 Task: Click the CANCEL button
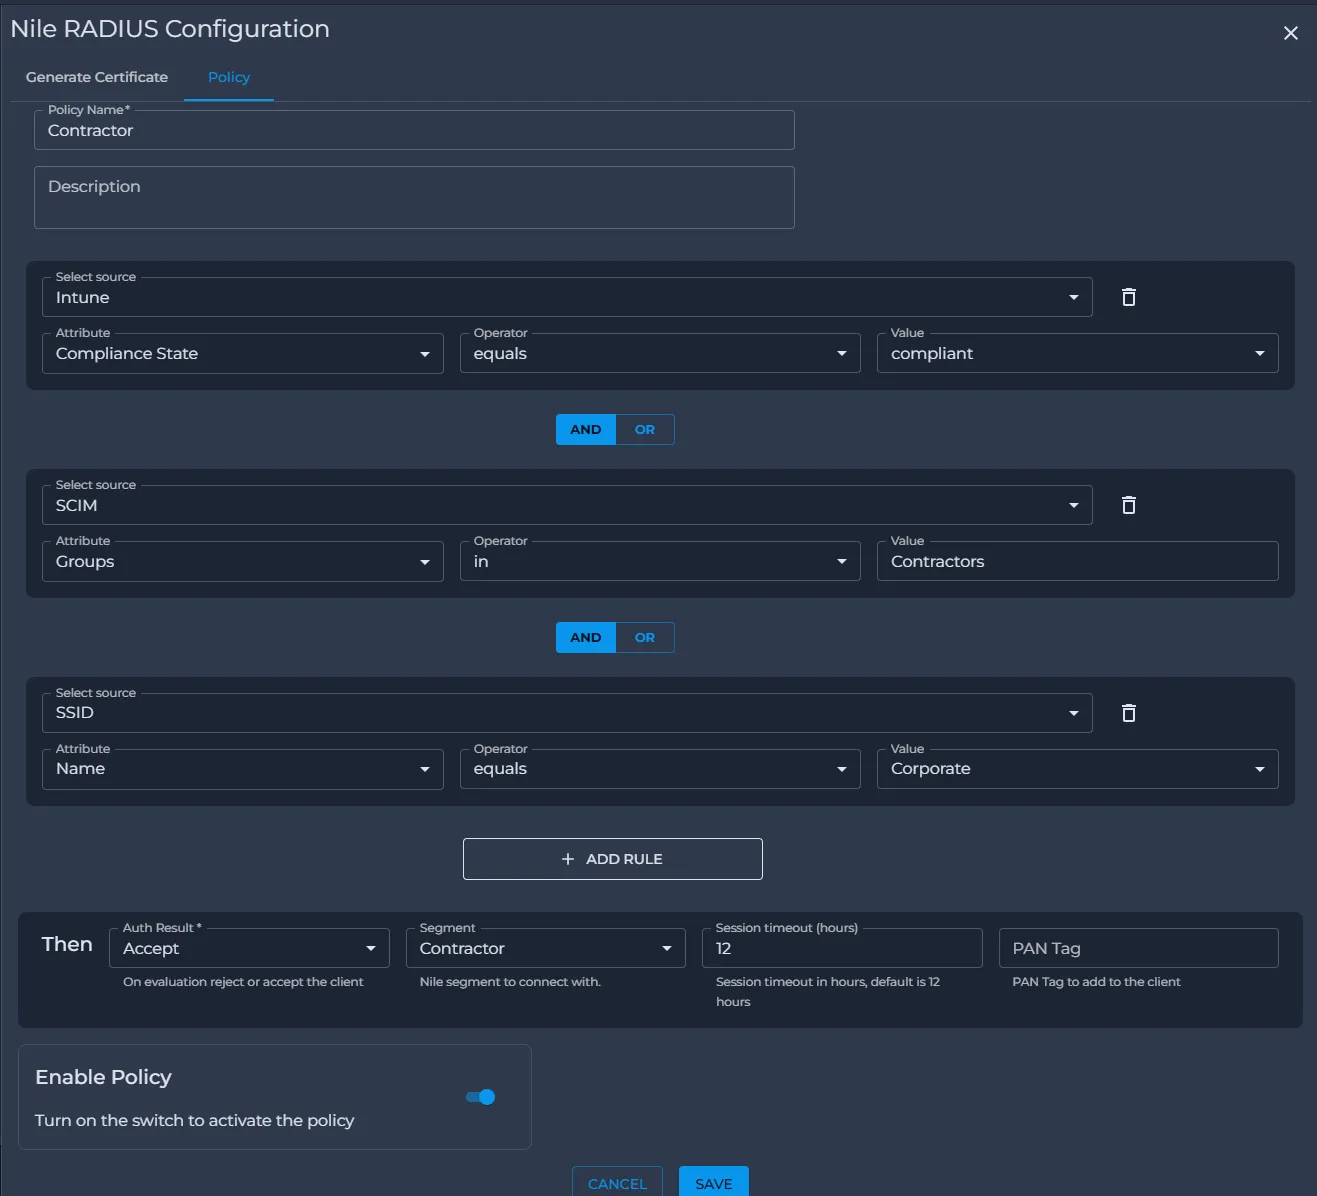(x=617, y=1183)
